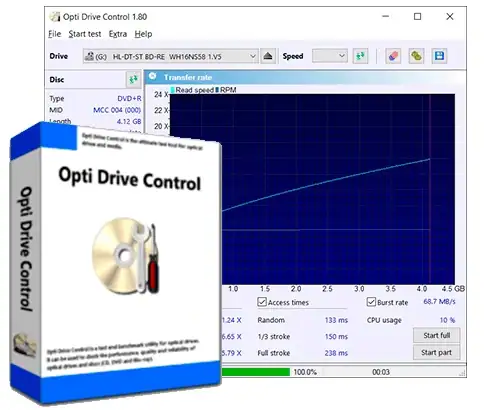
Task: Click the Read speed legend swatch
Action: coord(173,90)
